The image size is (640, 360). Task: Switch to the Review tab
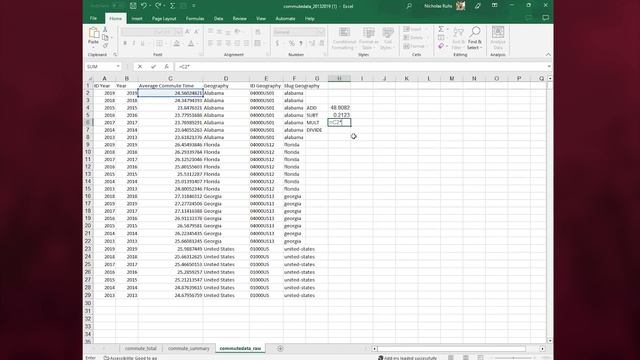(240, 19)
